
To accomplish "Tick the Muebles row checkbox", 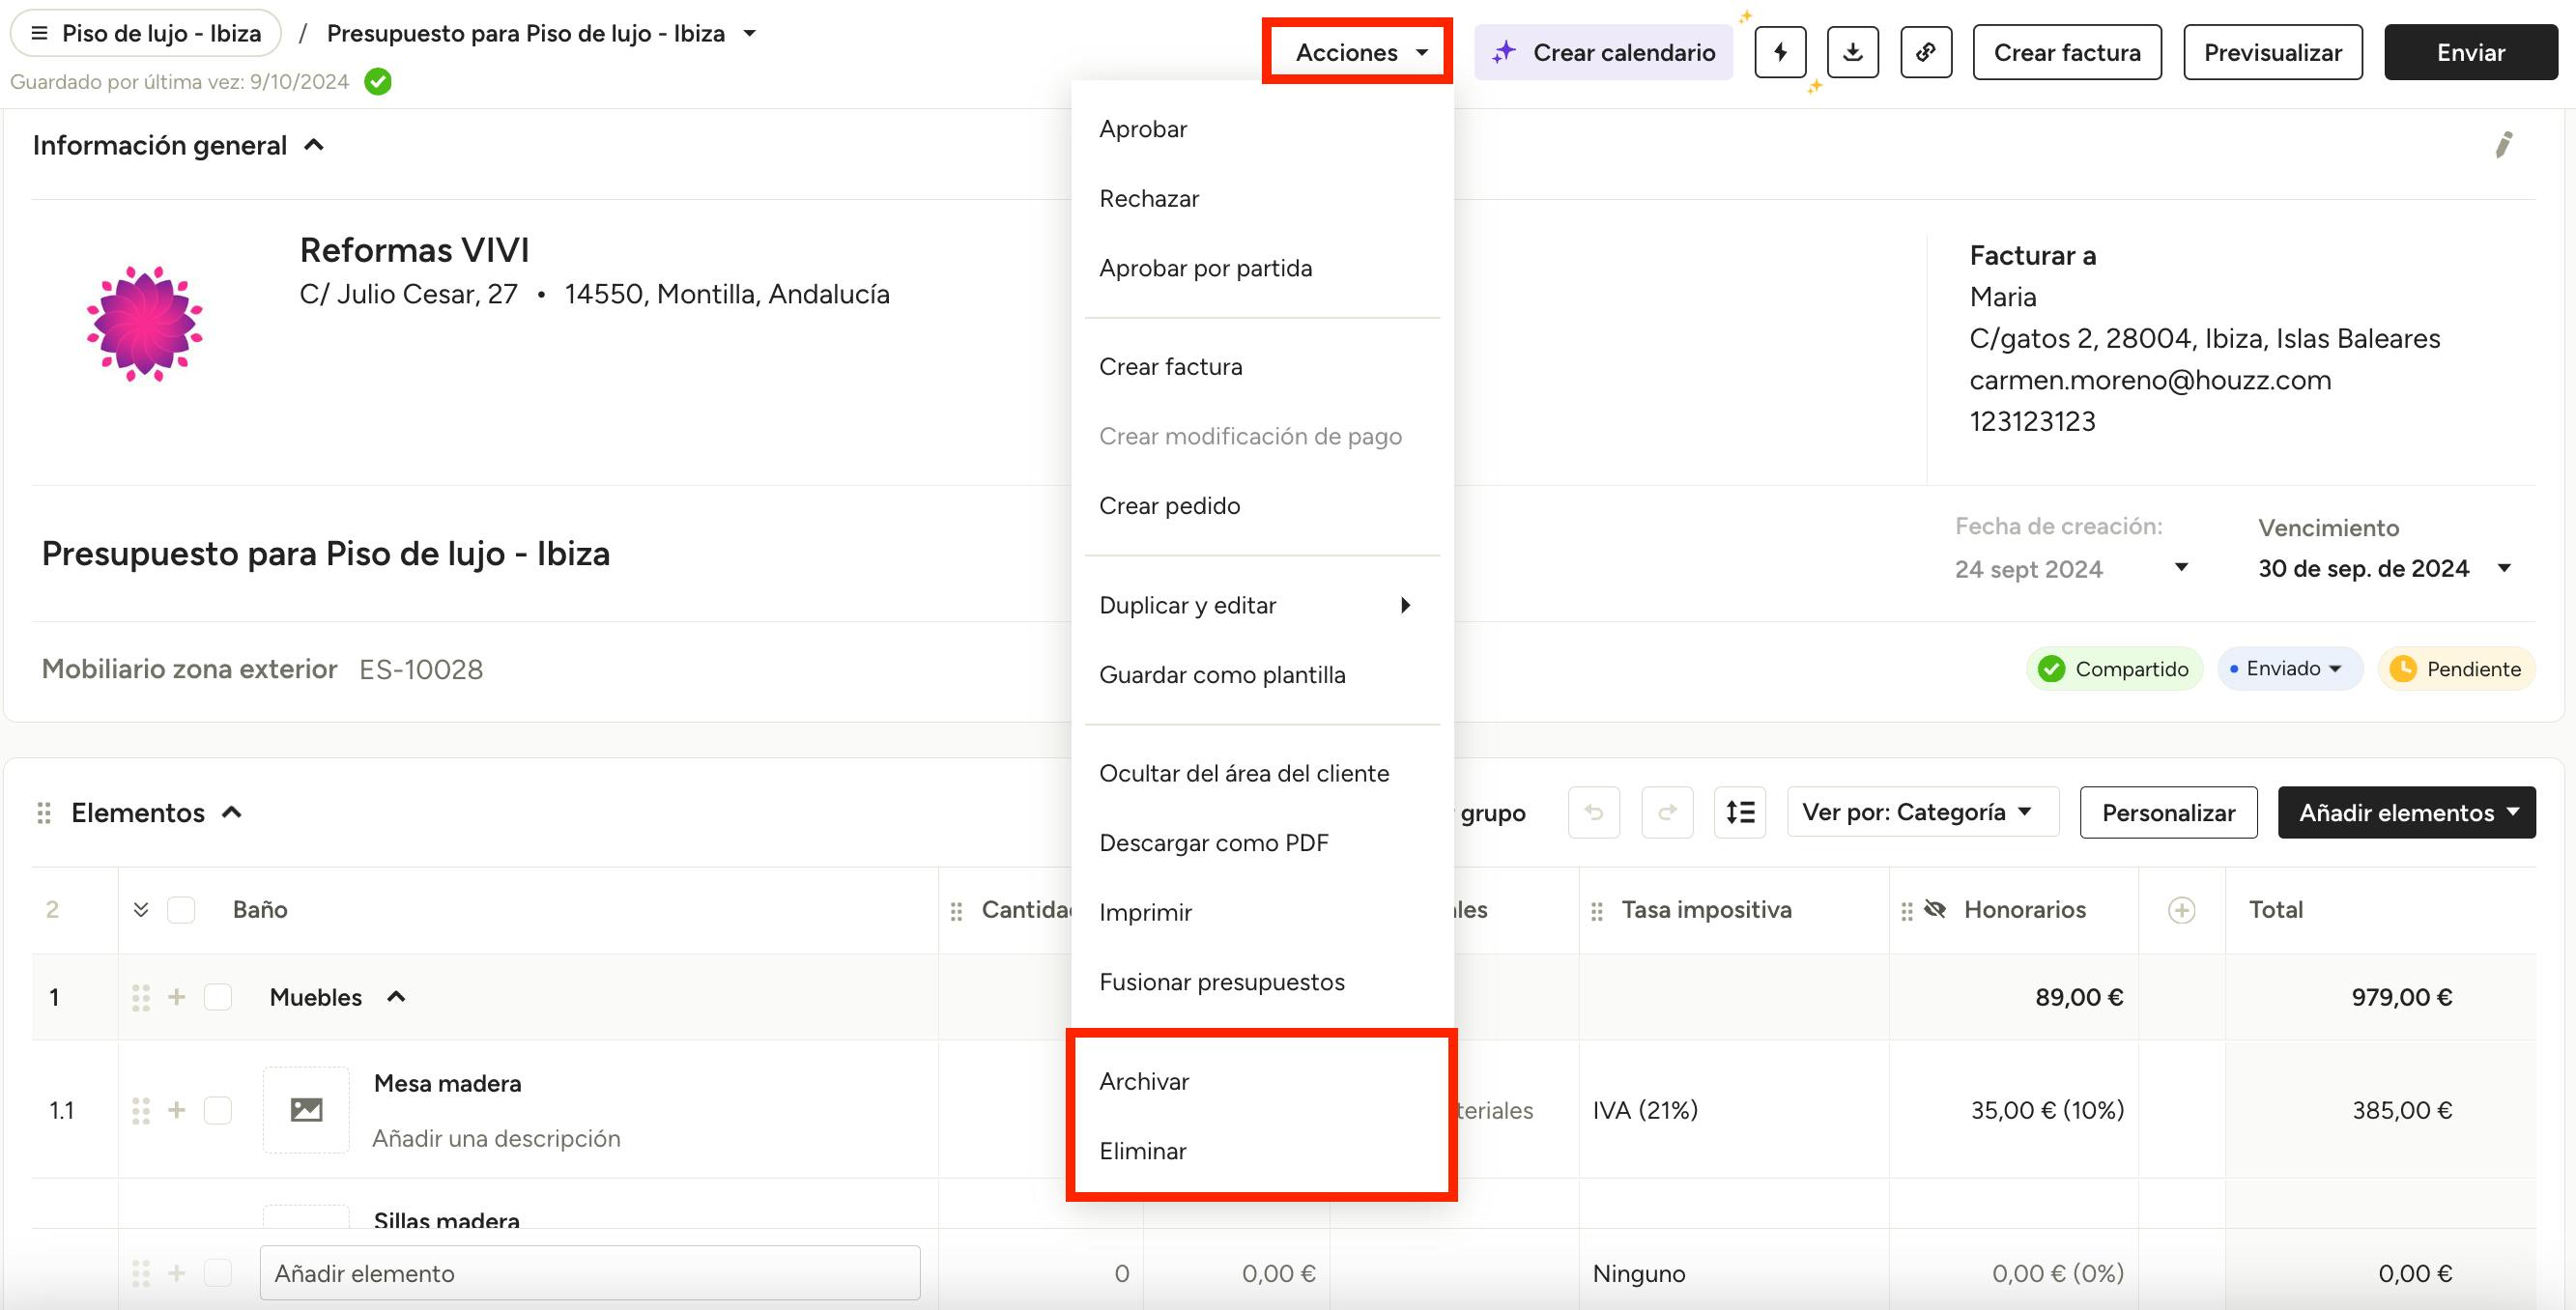I will pos(218,997).
